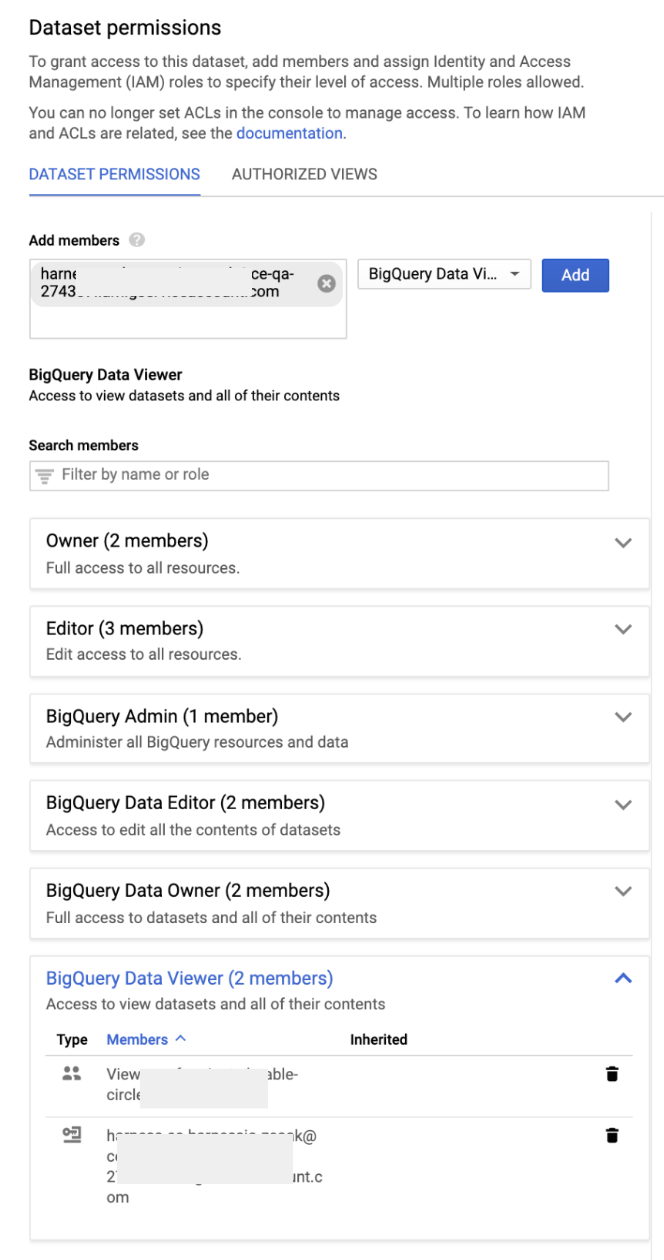Focus the Filter by name or role field

(x=319, y=475)
